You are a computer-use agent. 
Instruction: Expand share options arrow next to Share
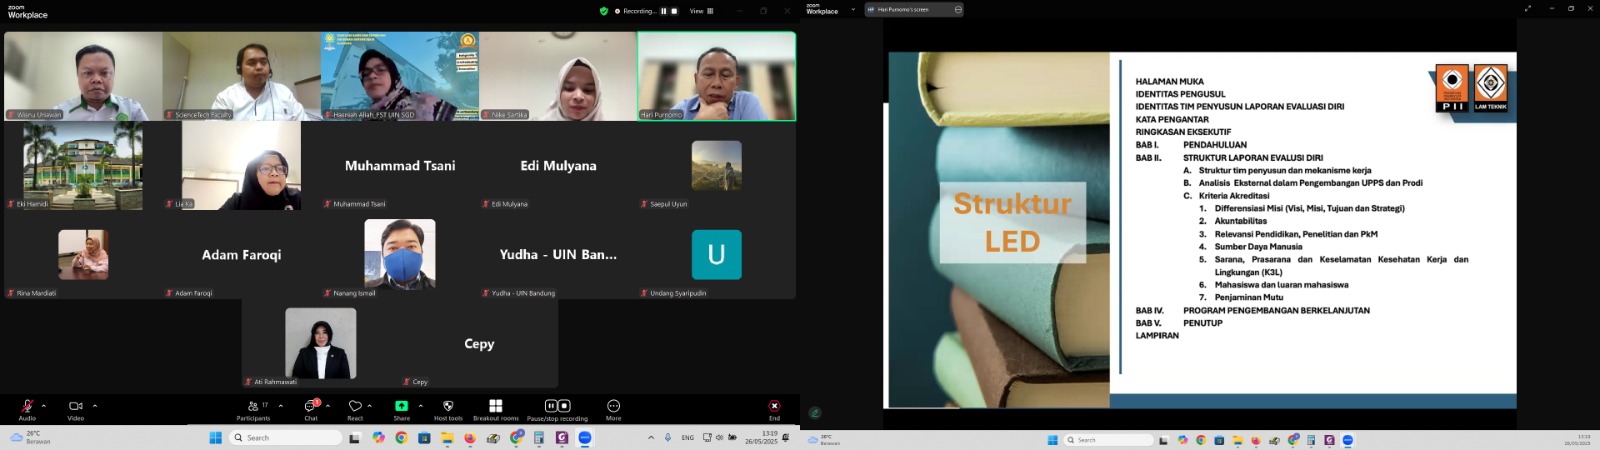(420, 406)
